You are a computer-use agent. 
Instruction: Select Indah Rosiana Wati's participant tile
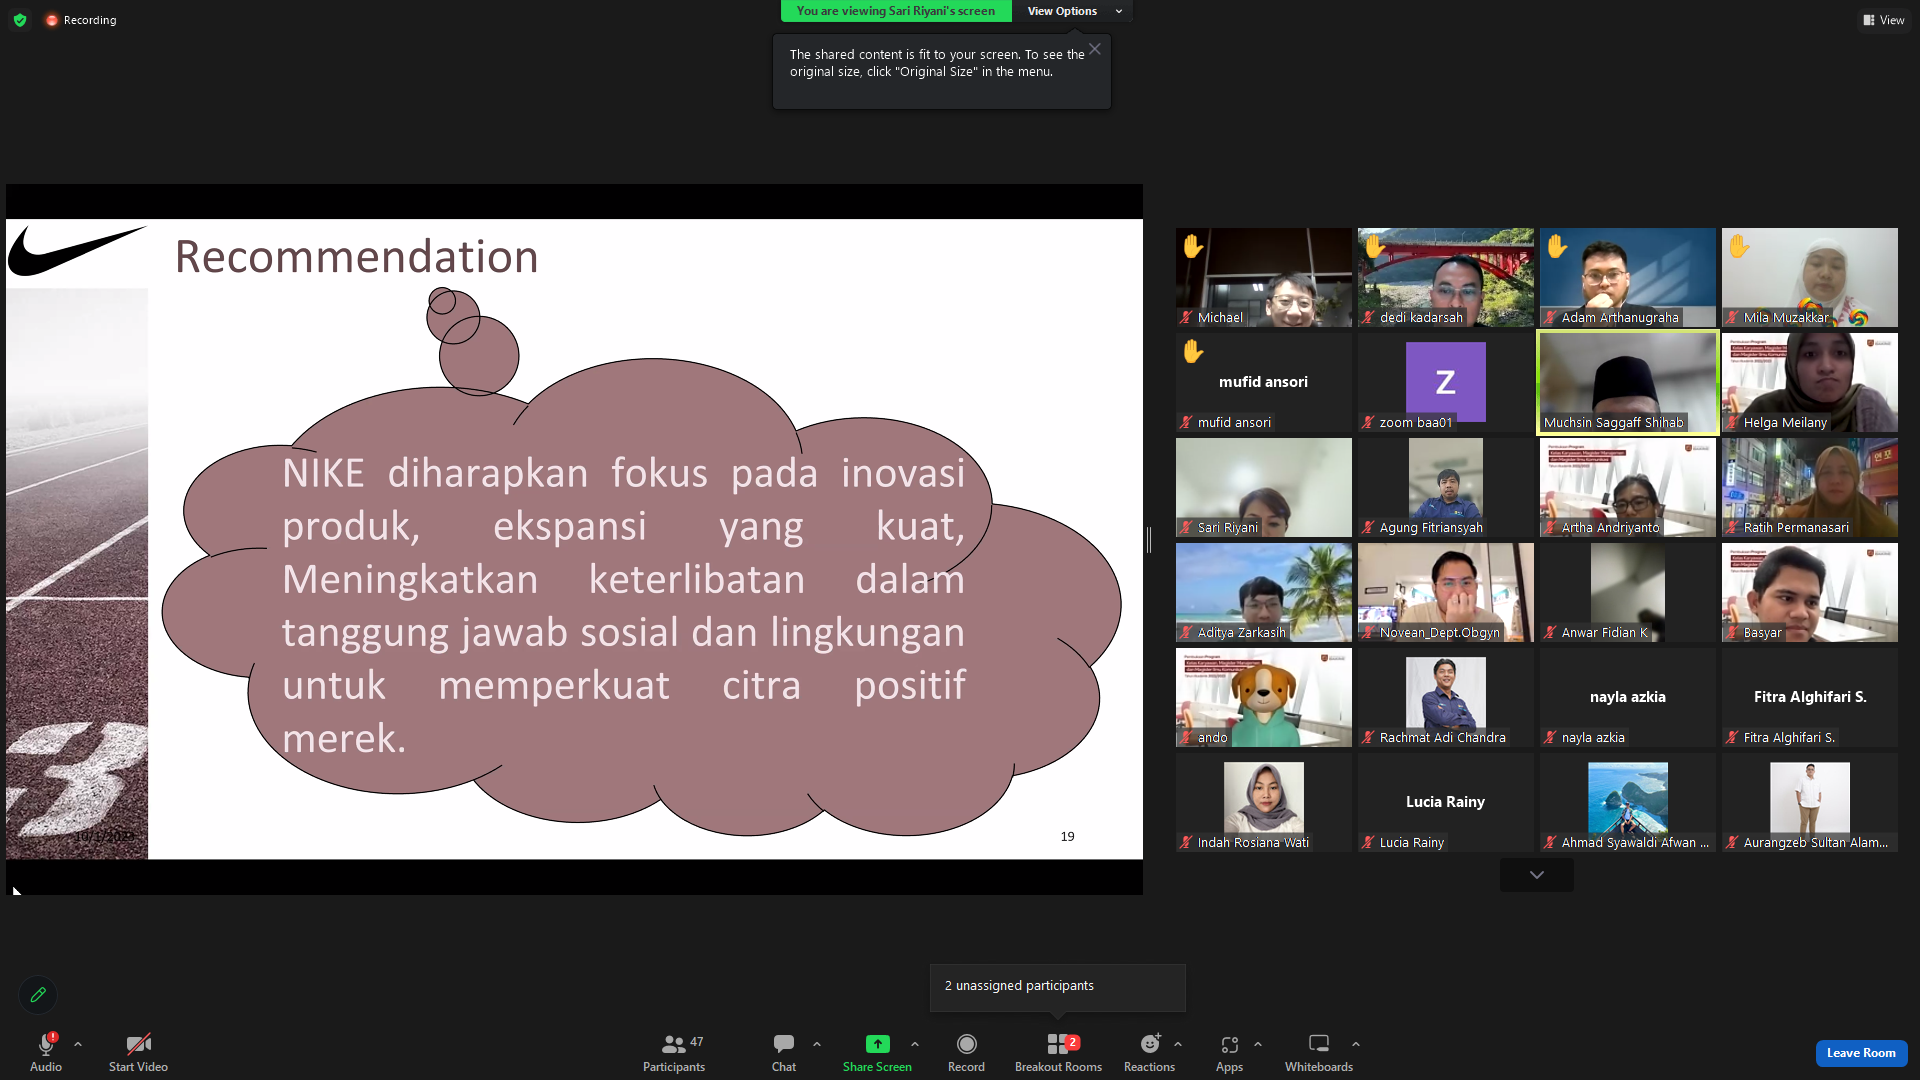pos(1264,802)
